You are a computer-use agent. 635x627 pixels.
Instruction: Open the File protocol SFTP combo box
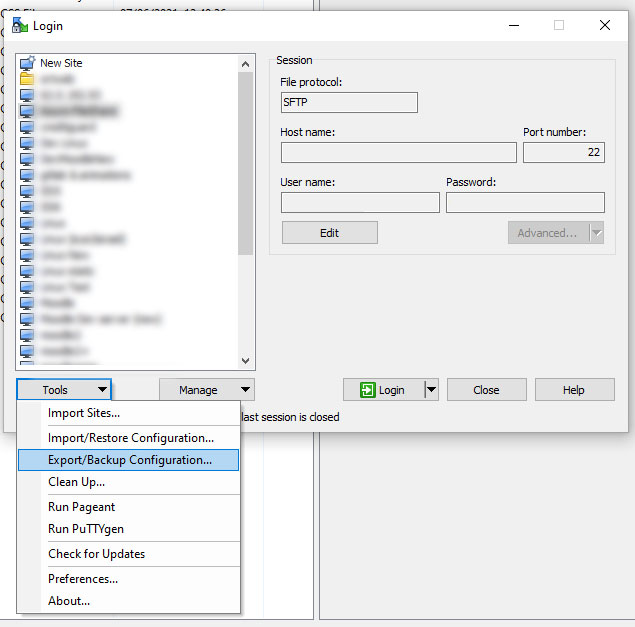point(349,102)
